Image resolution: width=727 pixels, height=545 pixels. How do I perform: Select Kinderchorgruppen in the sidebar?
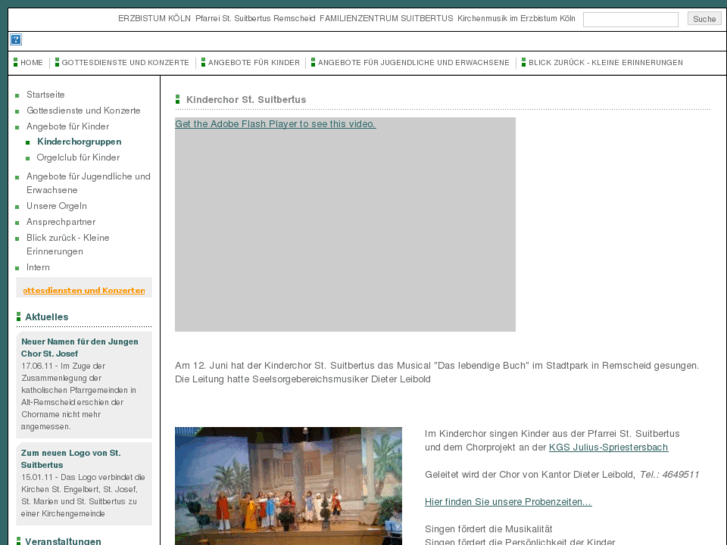coord(79,141)
